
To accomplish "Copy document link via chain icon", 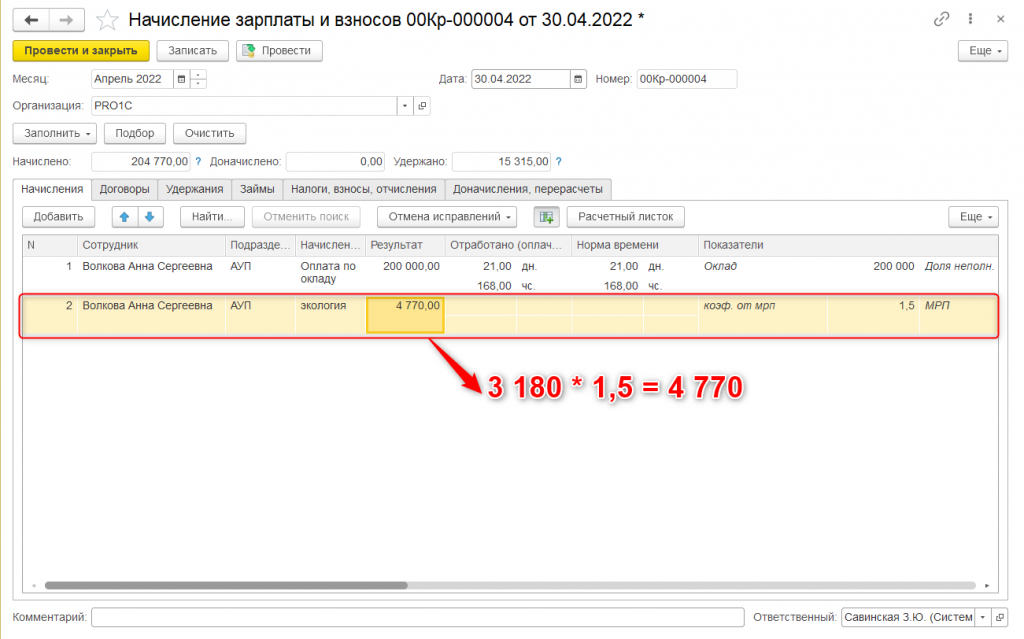I will point(941,19).
